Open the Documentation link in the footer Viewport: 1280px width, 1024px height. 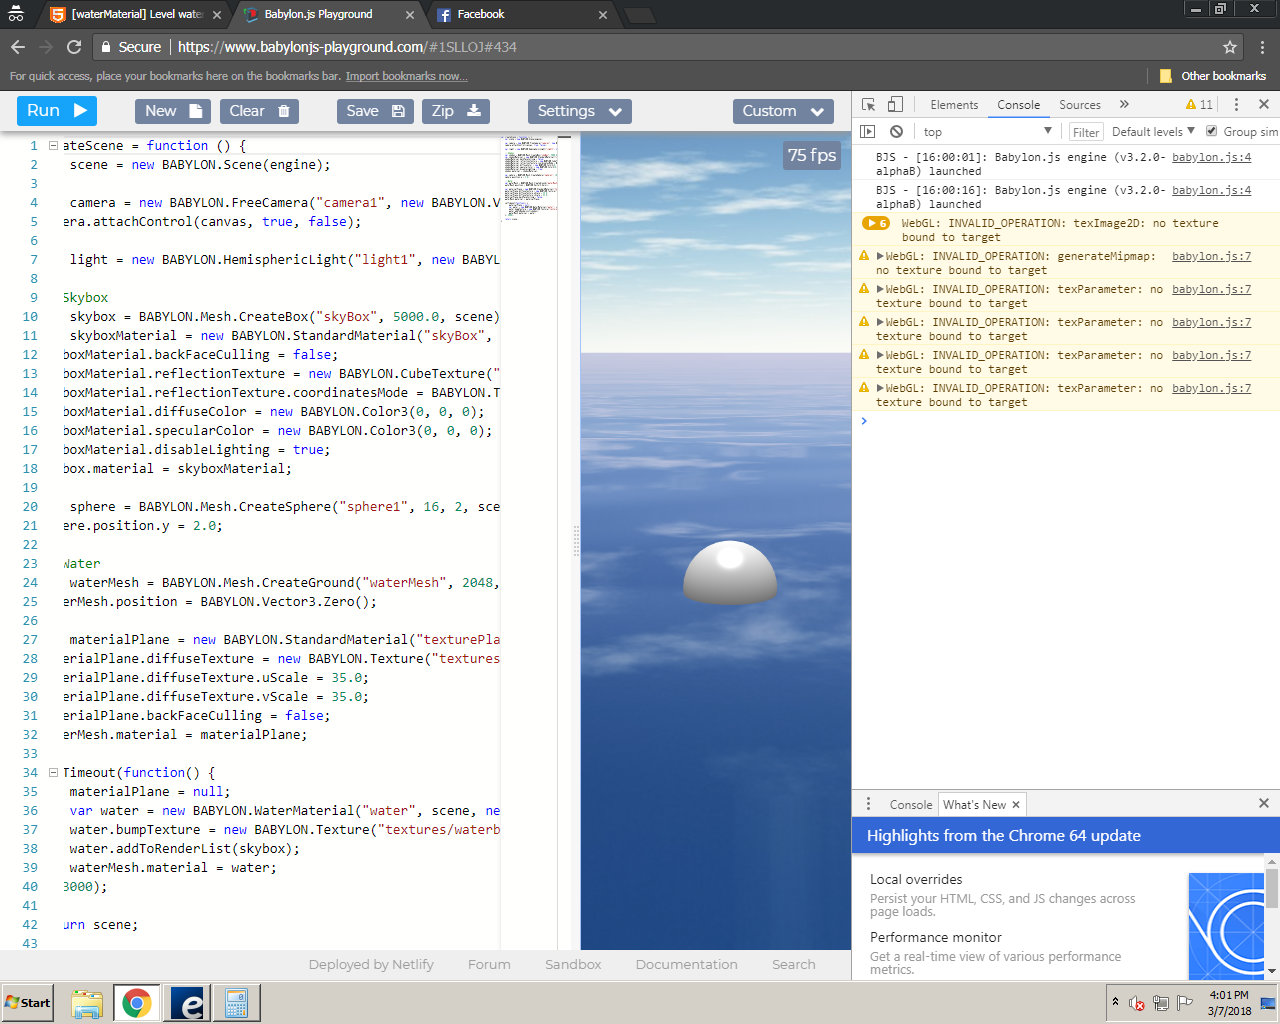686,965
